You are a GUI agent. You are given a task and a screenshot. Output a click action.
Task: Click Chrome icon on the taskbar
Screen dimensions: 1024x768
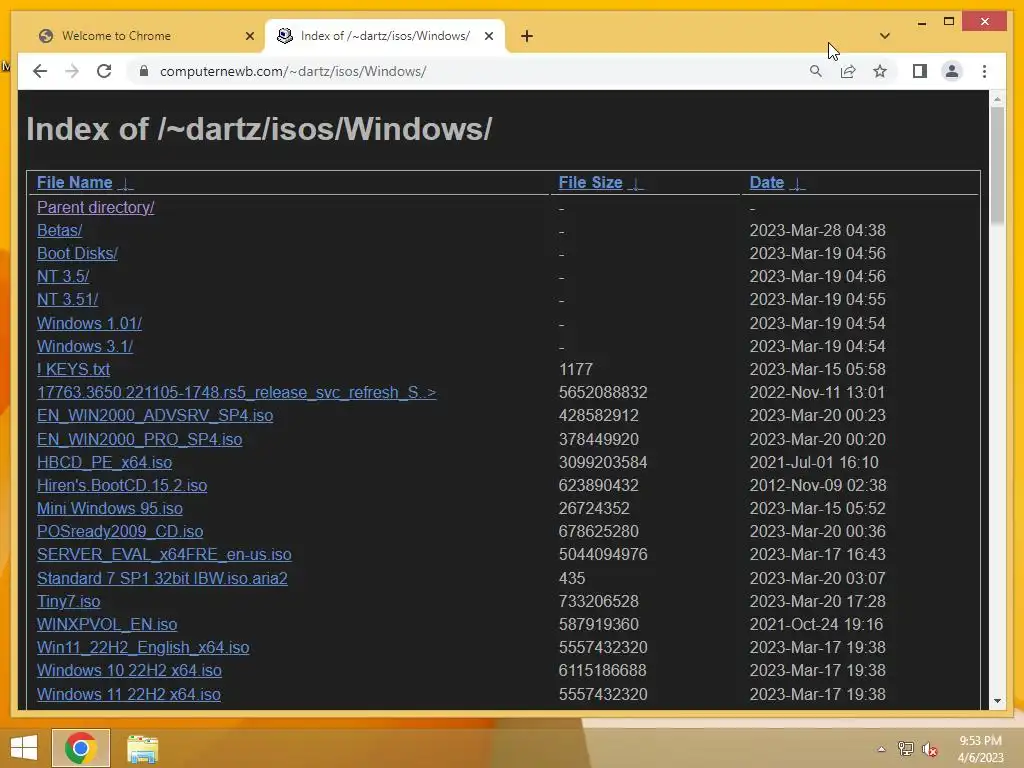pos(80,748)
